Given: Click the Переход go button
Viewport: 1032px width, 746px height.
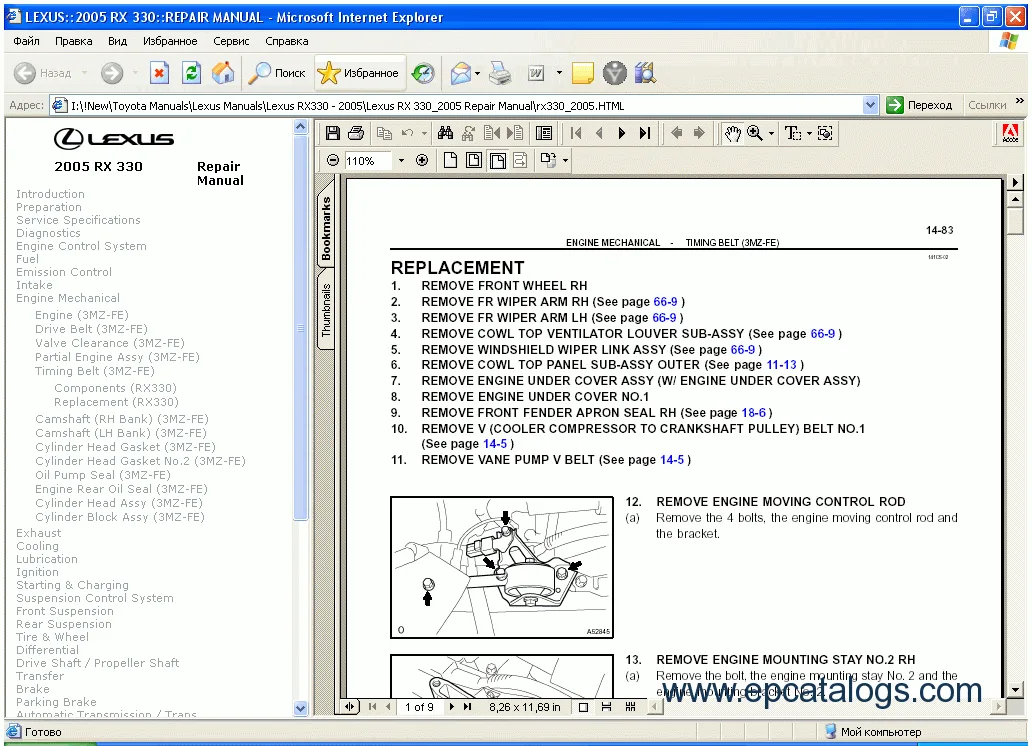Looking at the screenshot, I should (920, 105).
